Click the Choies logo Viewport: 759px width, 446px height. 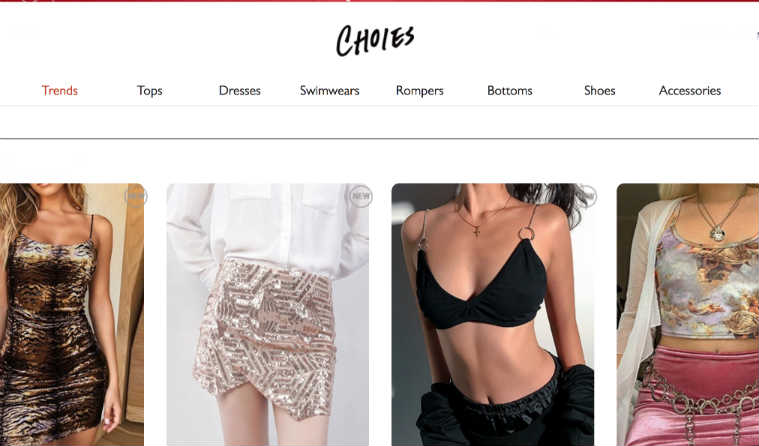click(x=375, y=41)
